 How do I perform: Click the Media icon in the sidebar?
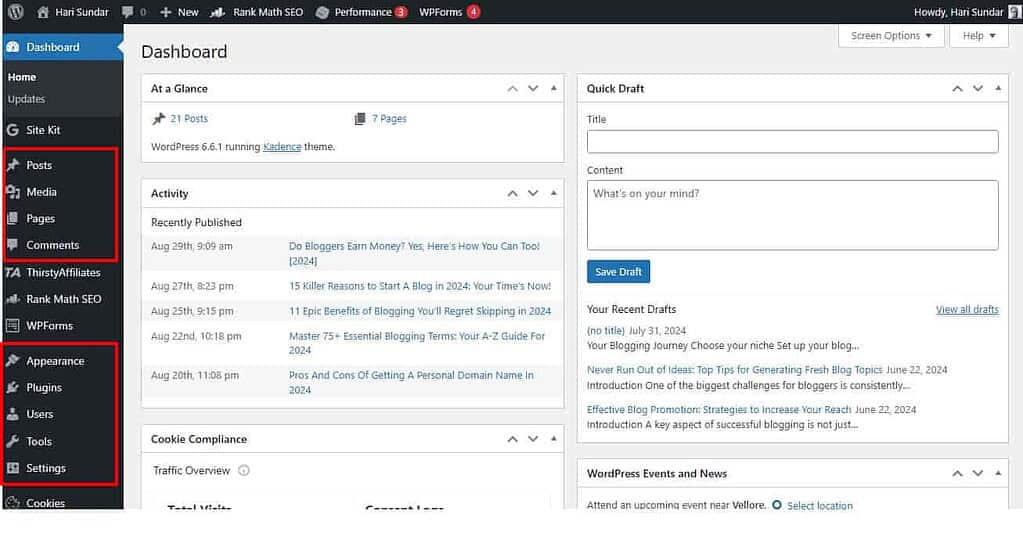pos(13,192)
